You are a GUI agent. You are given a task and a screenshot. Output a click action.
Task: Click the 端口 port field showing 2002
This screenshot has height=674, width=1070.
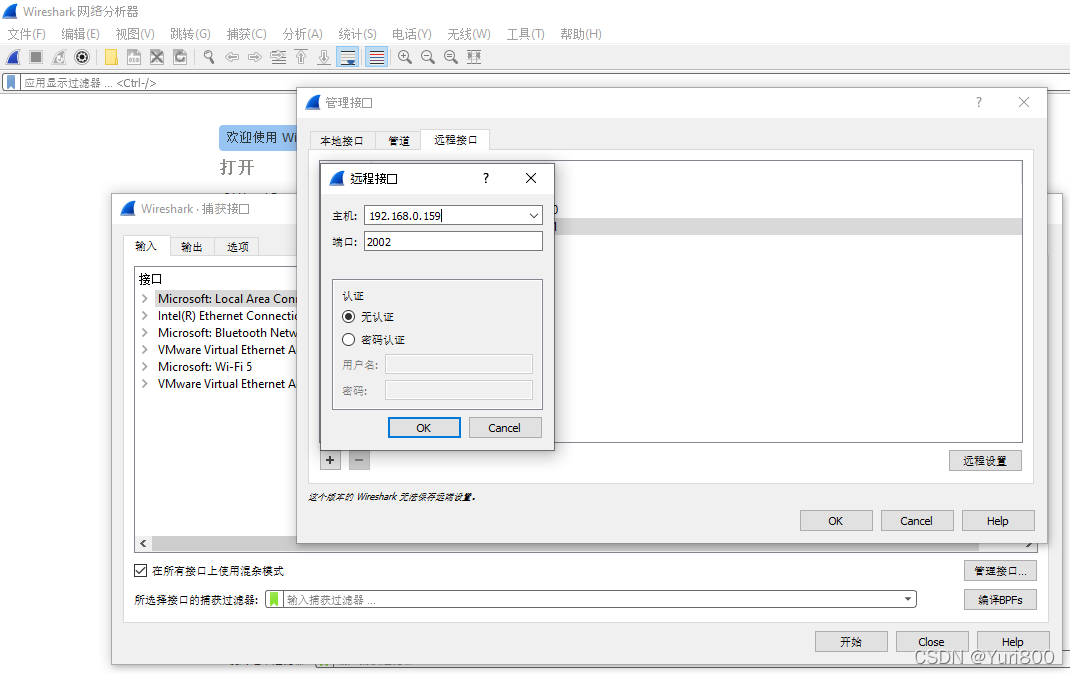click(x=453, y=241)
